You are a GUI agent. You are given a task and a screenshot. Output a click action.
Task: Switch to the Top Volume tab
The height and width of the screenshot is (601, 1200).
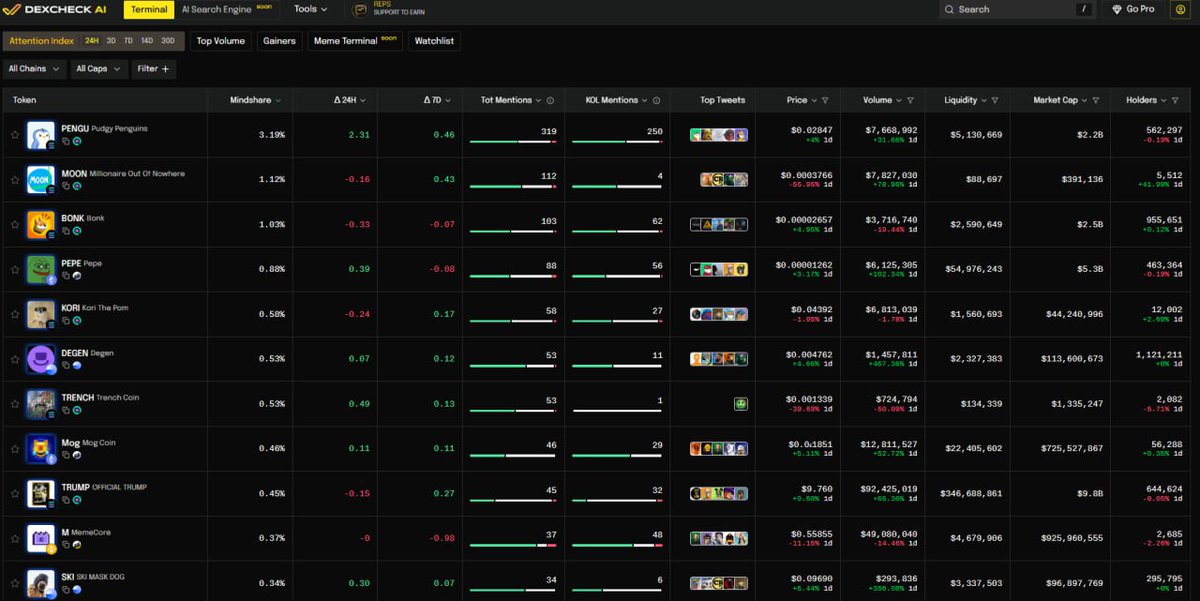[221, 41]
